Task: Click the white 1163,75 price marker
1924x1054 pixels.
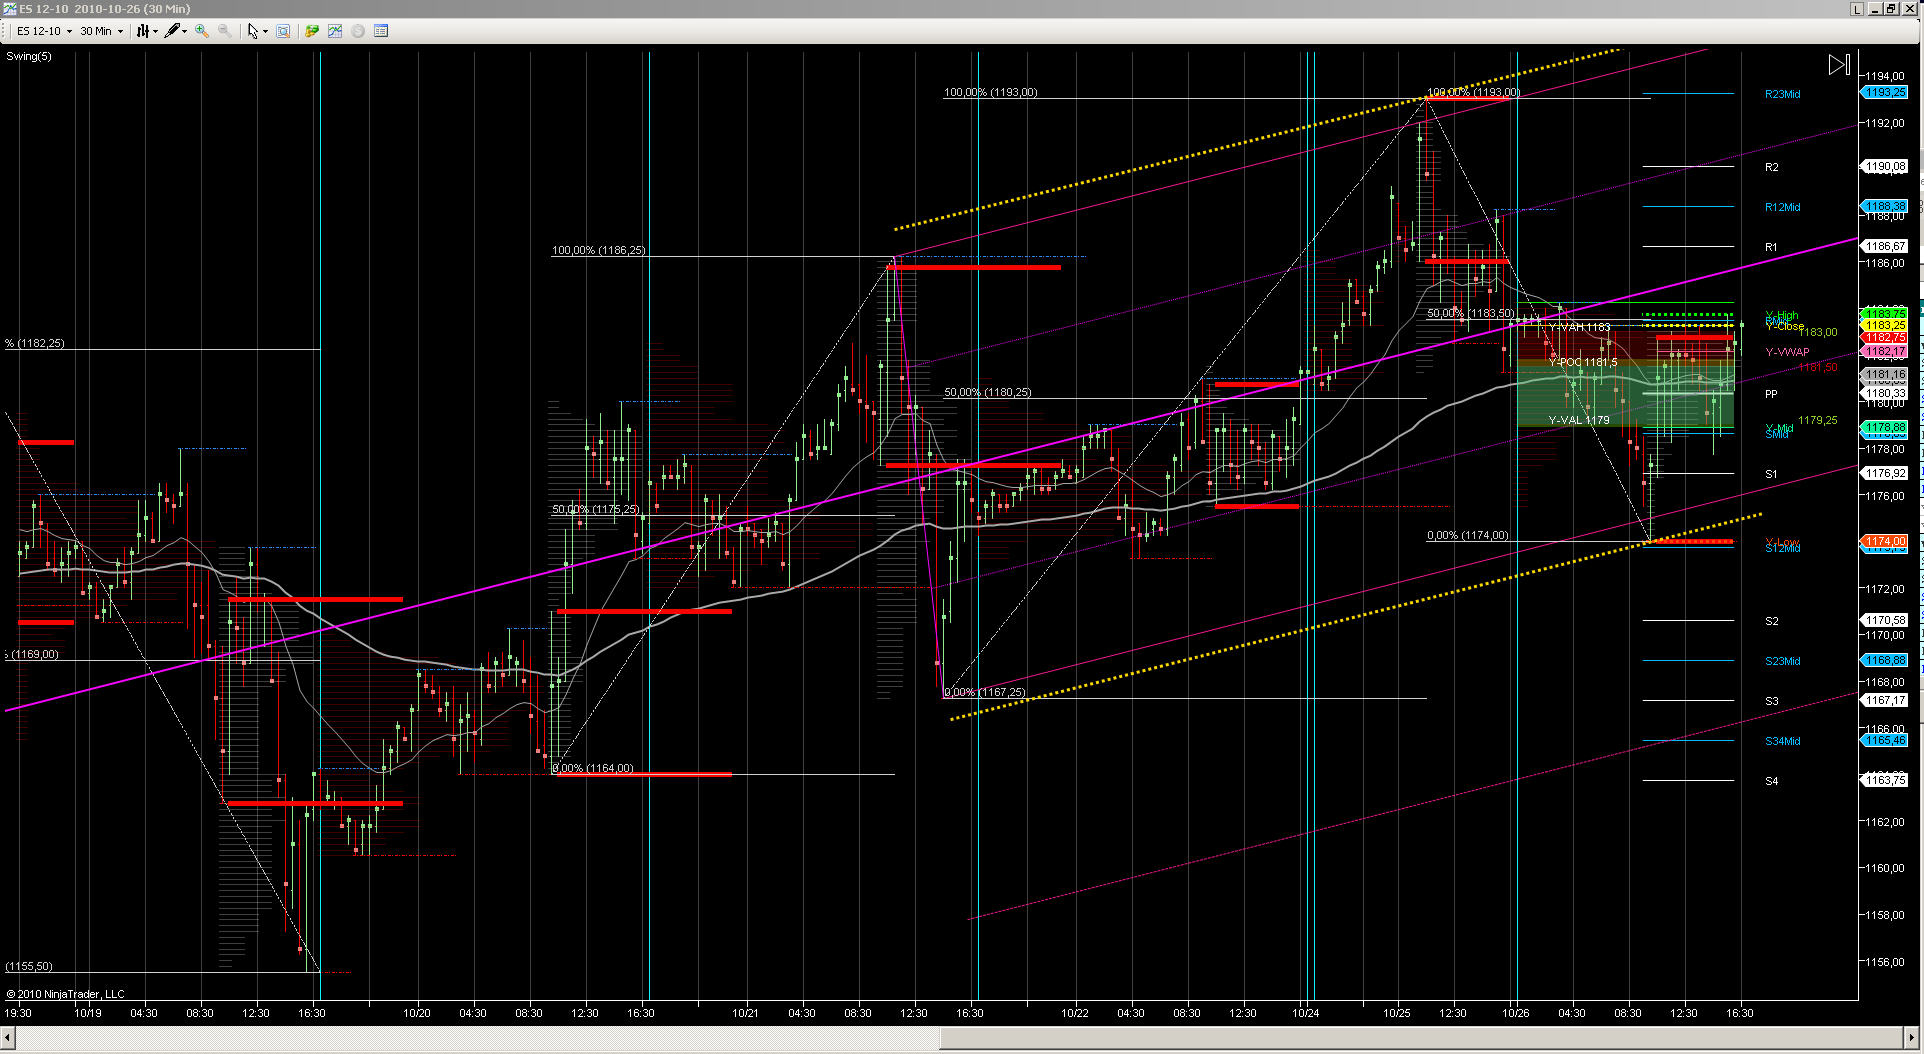Action: (x=1884, y=780)
